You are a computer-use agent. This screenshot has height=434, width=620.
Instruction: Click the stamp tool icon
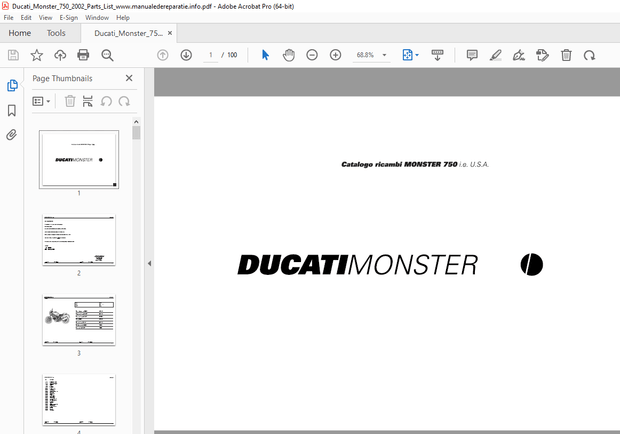pyautogui.click(x=542, y=55)
